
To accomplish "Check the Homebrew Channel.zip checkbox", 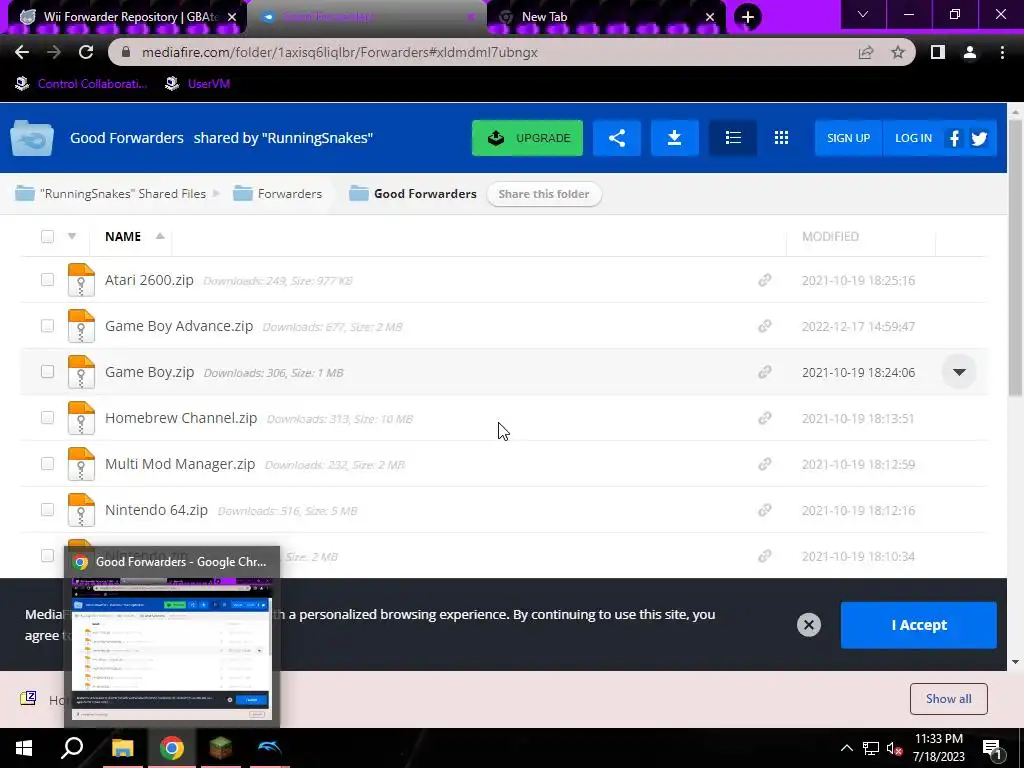I will [47, 417].
